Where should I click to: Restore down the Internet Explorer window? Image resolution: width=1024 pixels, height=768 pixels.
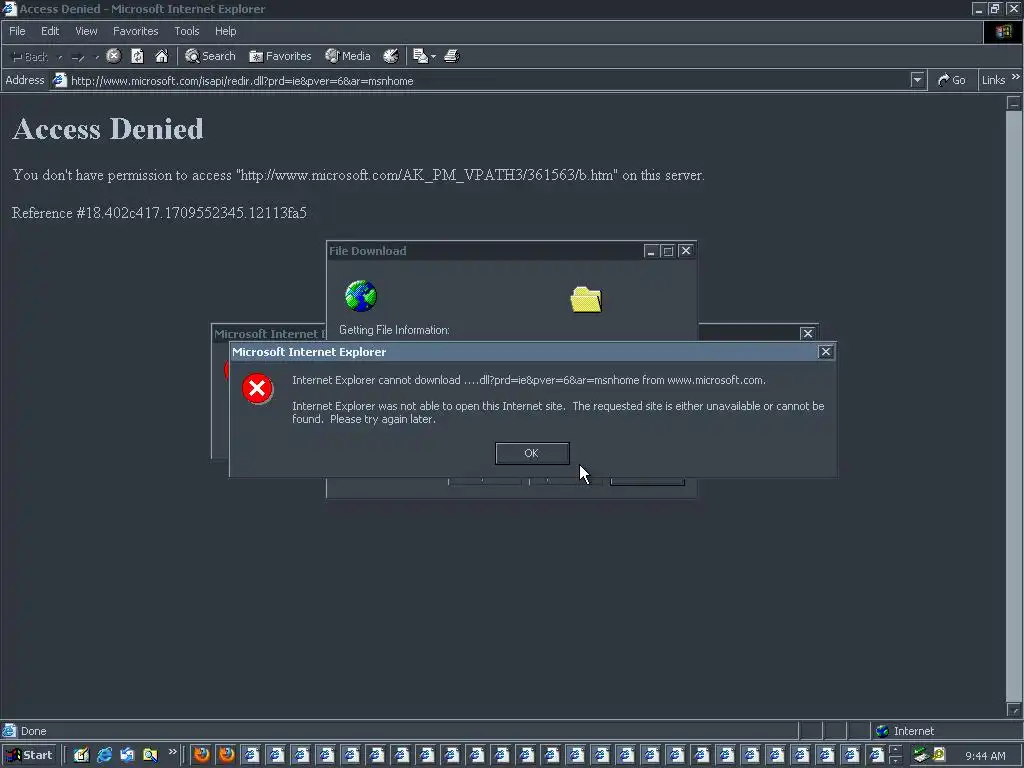(x=995, y=8)
